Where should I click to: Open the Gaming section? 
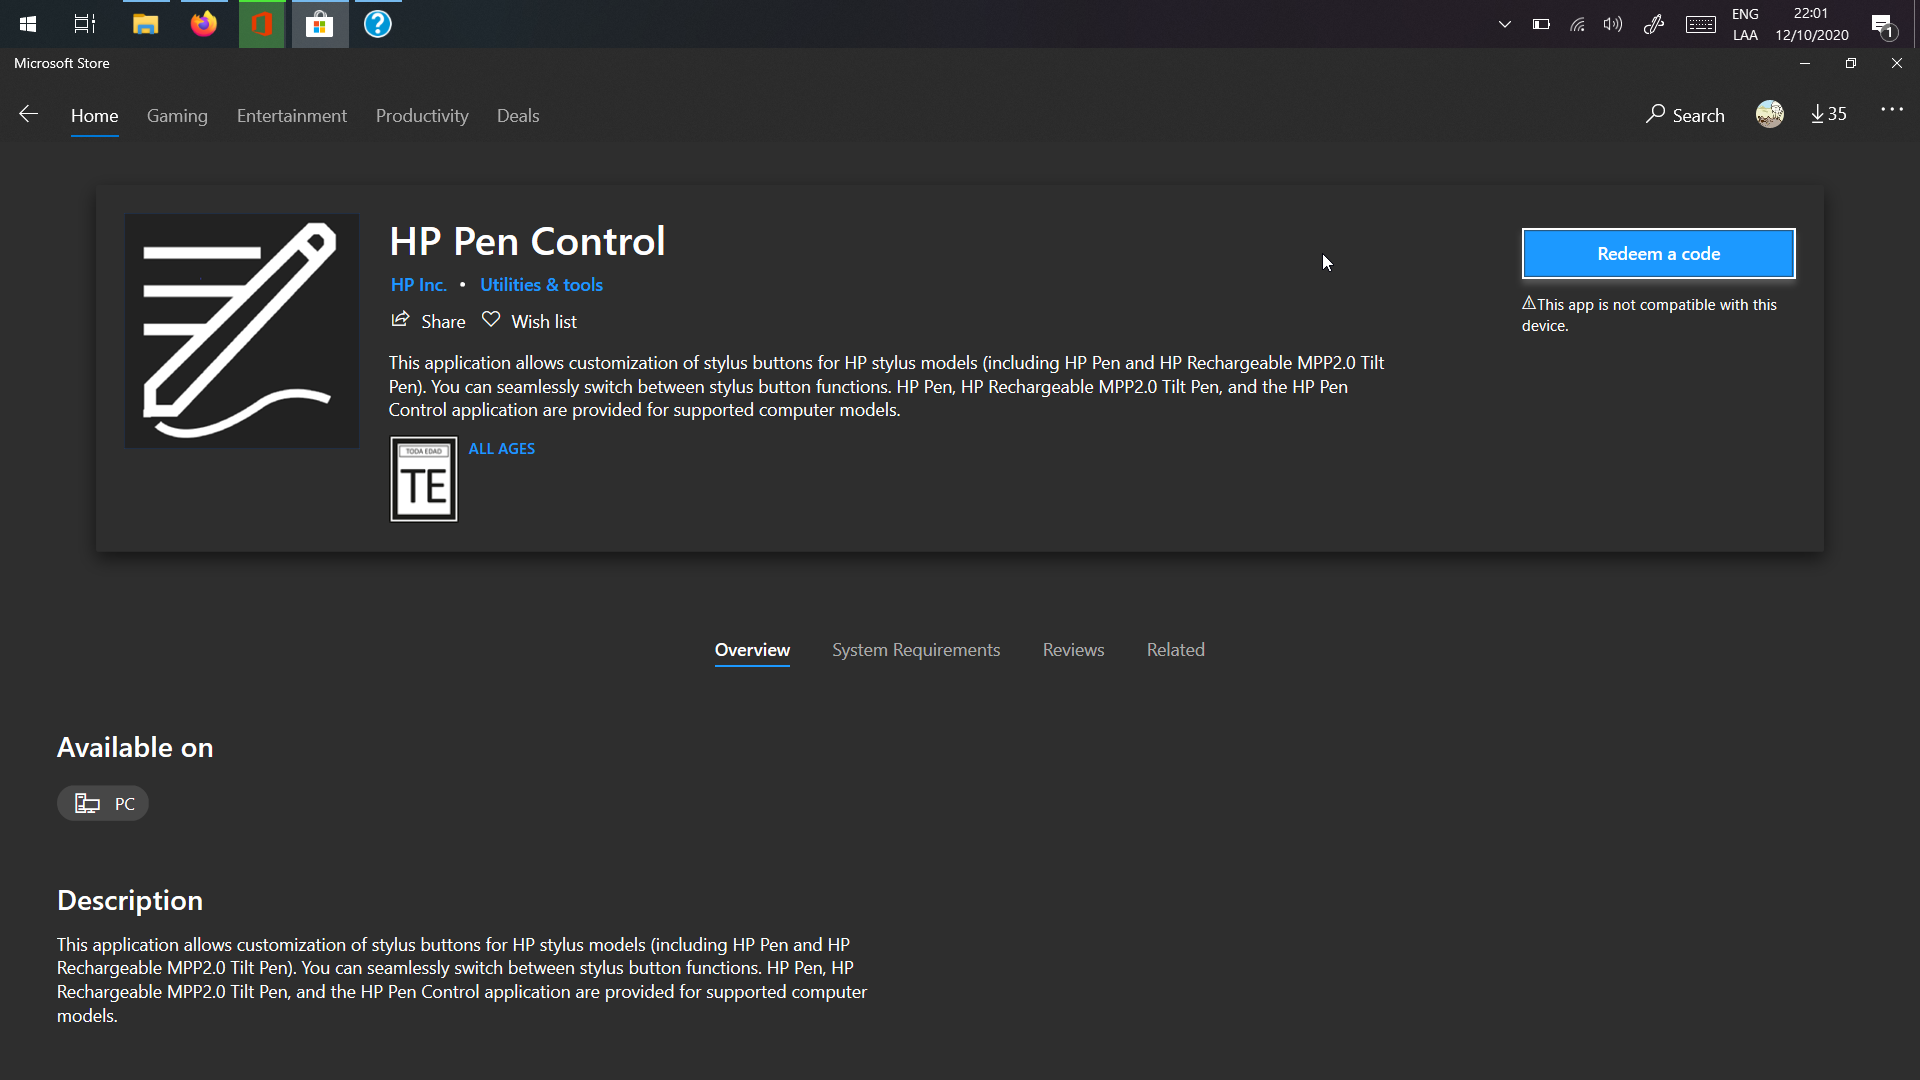point(177,116)
